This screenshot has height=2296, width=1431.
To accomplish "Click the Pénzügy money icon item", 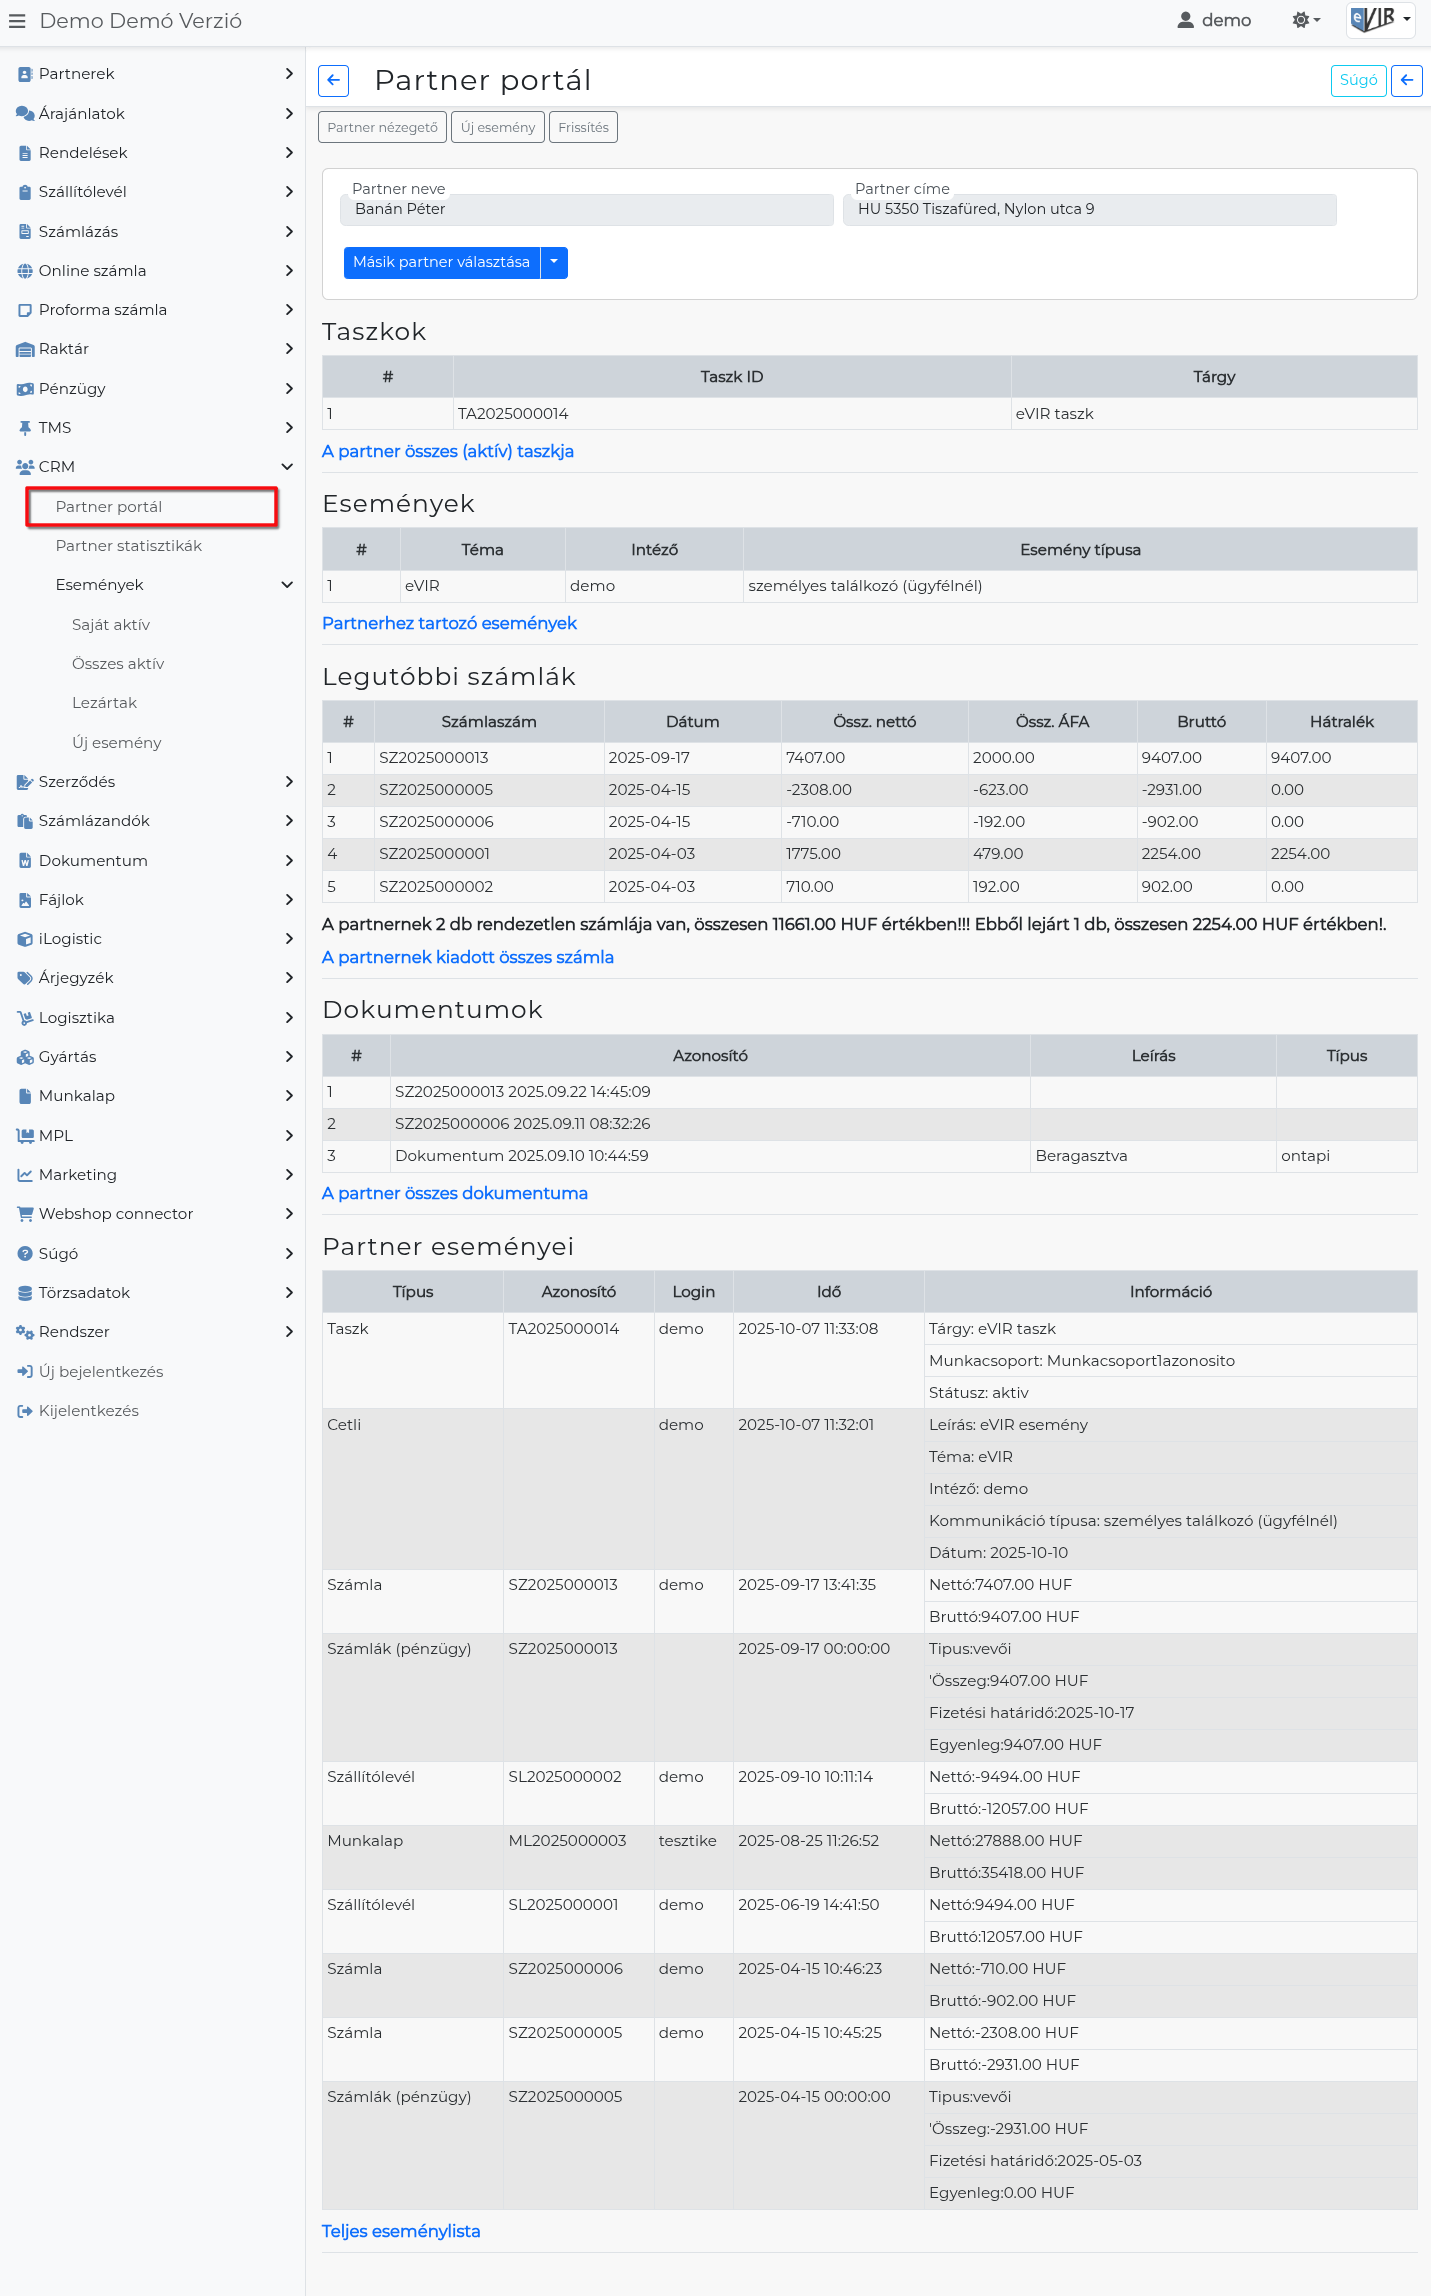I will coord(25,389).
